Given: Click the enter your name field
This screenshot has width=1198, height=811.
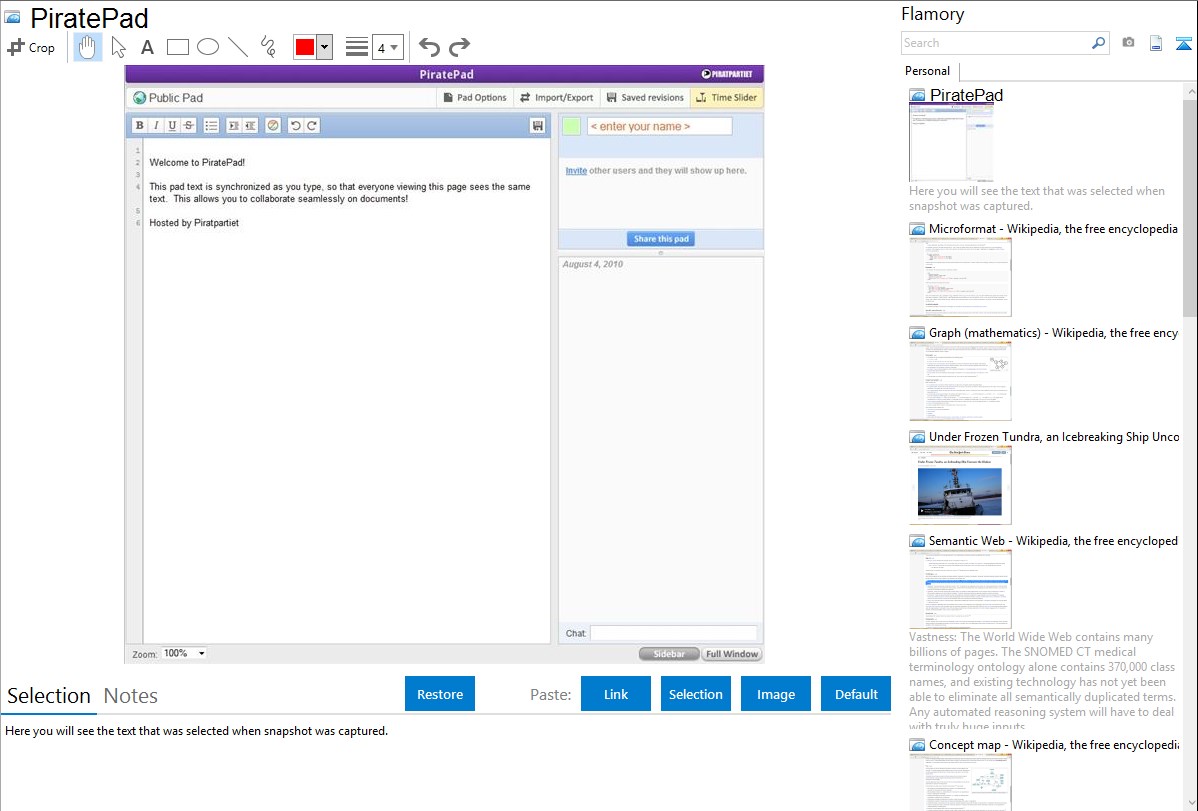Looking at the screenshot, I should 659,126.
